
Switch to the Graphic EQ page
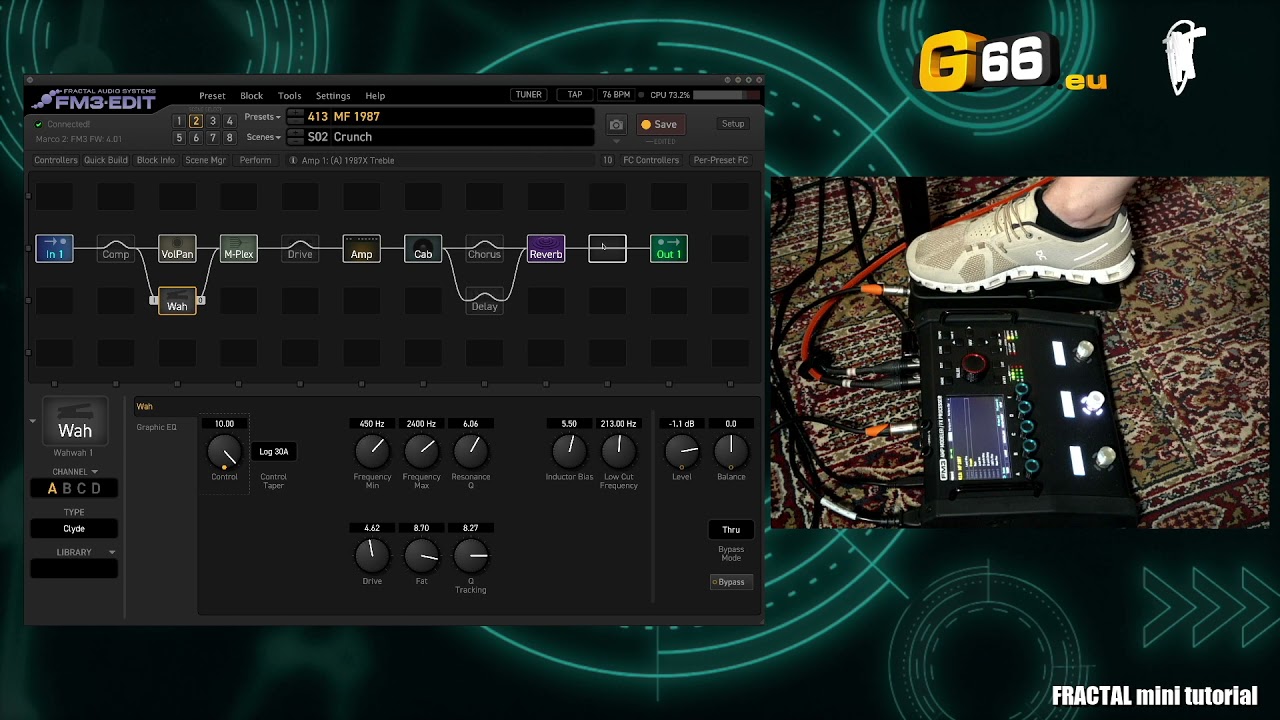pos(157,427)
